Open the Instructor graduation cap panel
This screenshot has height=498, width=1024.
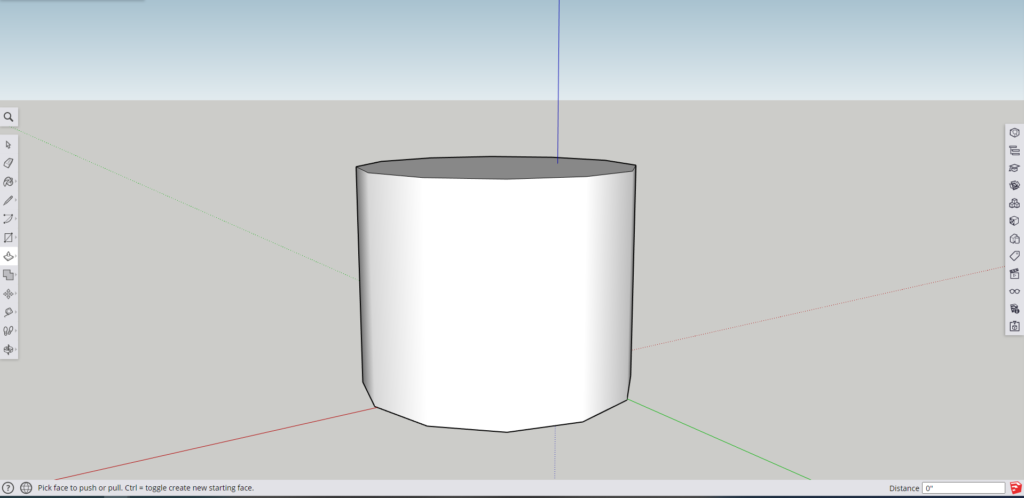tap(1014, 168)
